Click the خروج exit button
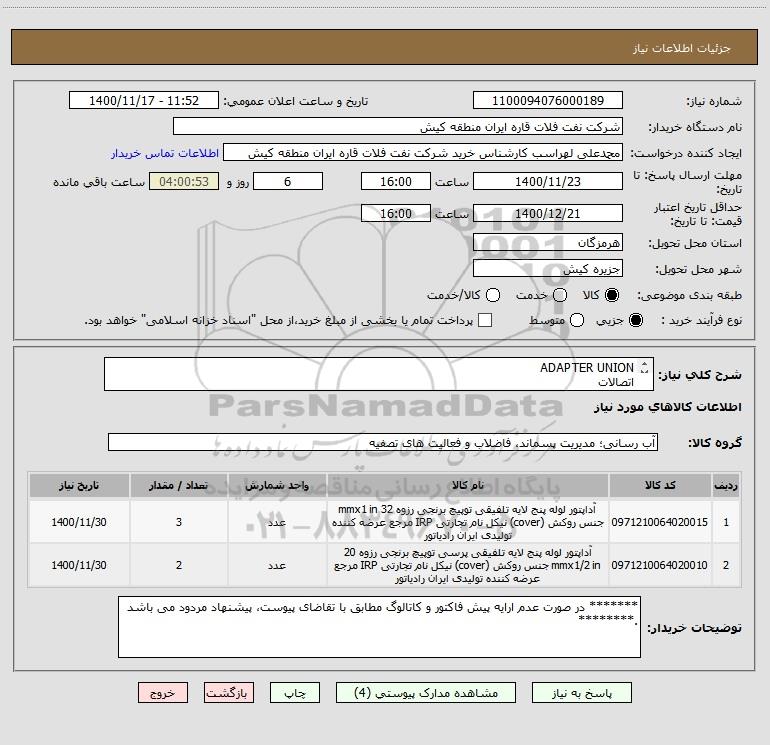770x745 pixels. click(x=163, y=692)
